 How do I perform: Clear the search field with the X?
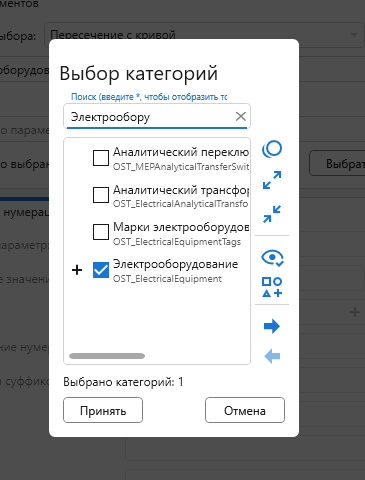point(241,116)
